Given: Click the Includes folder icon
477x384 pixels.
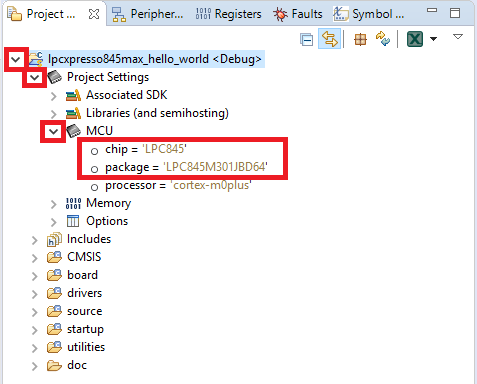Looking at the screenshot, I should 54,239.
